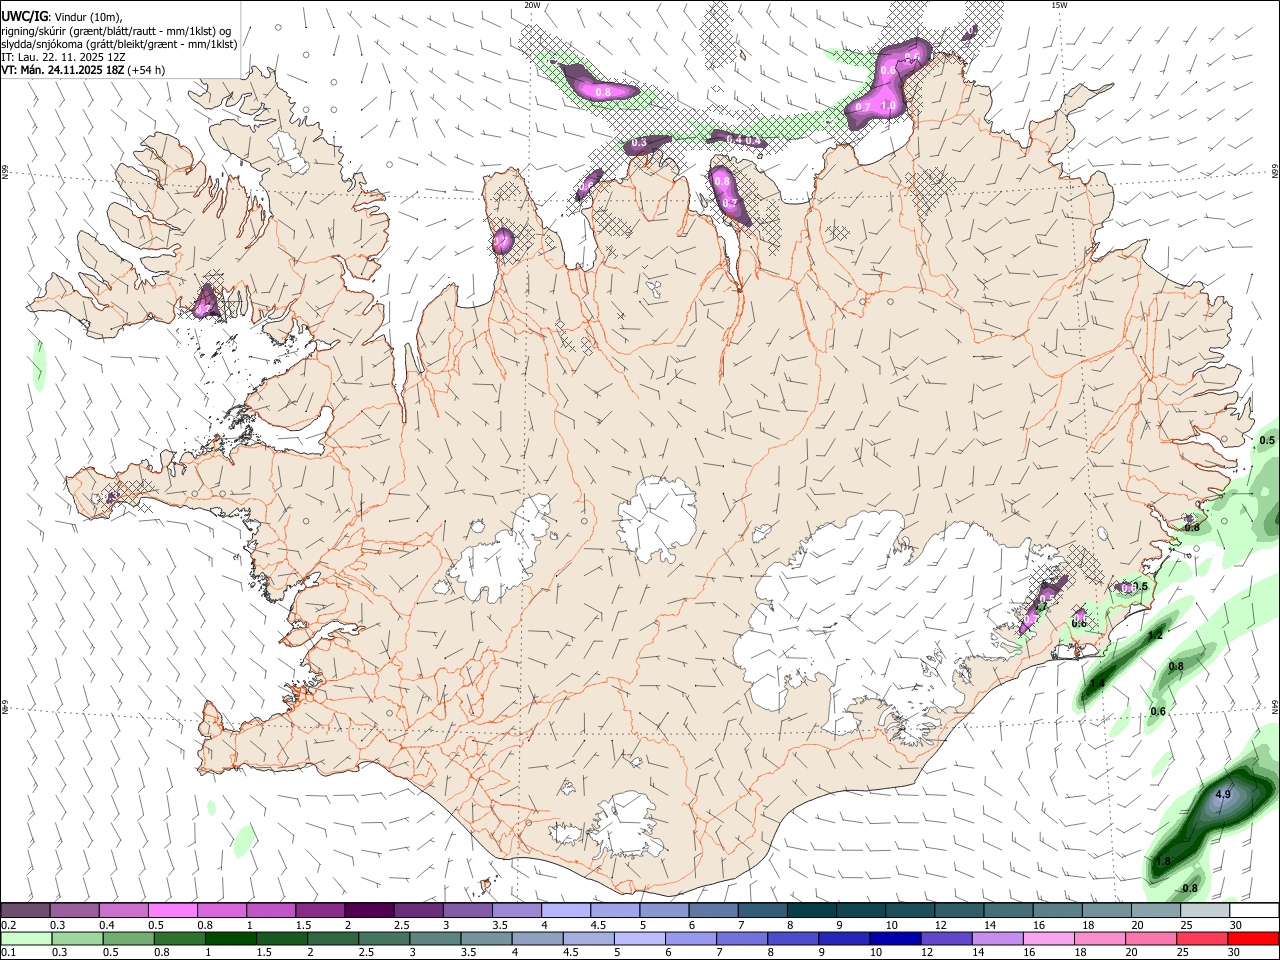Screen dimensions: 1280x960
Task: Click the bright red swatch at the lower legend's end
Action: tap(1252, 938)
